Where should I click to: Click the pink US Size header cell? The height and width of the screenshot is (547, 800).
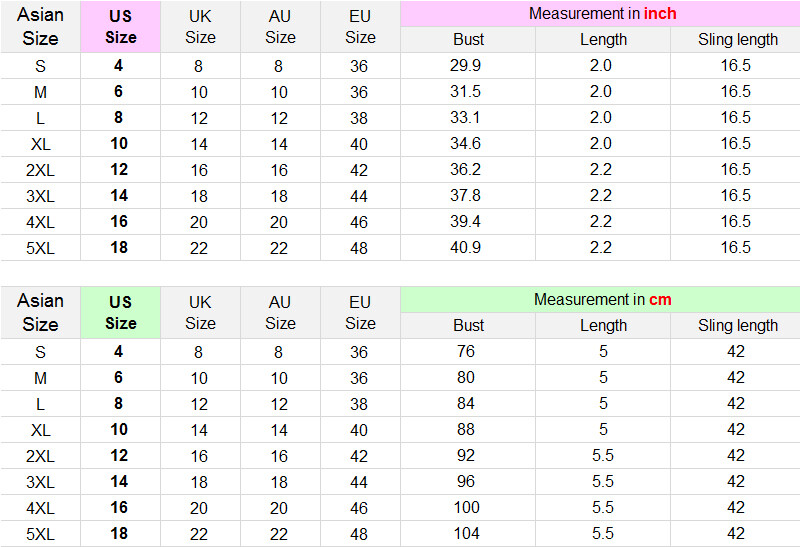120,27
